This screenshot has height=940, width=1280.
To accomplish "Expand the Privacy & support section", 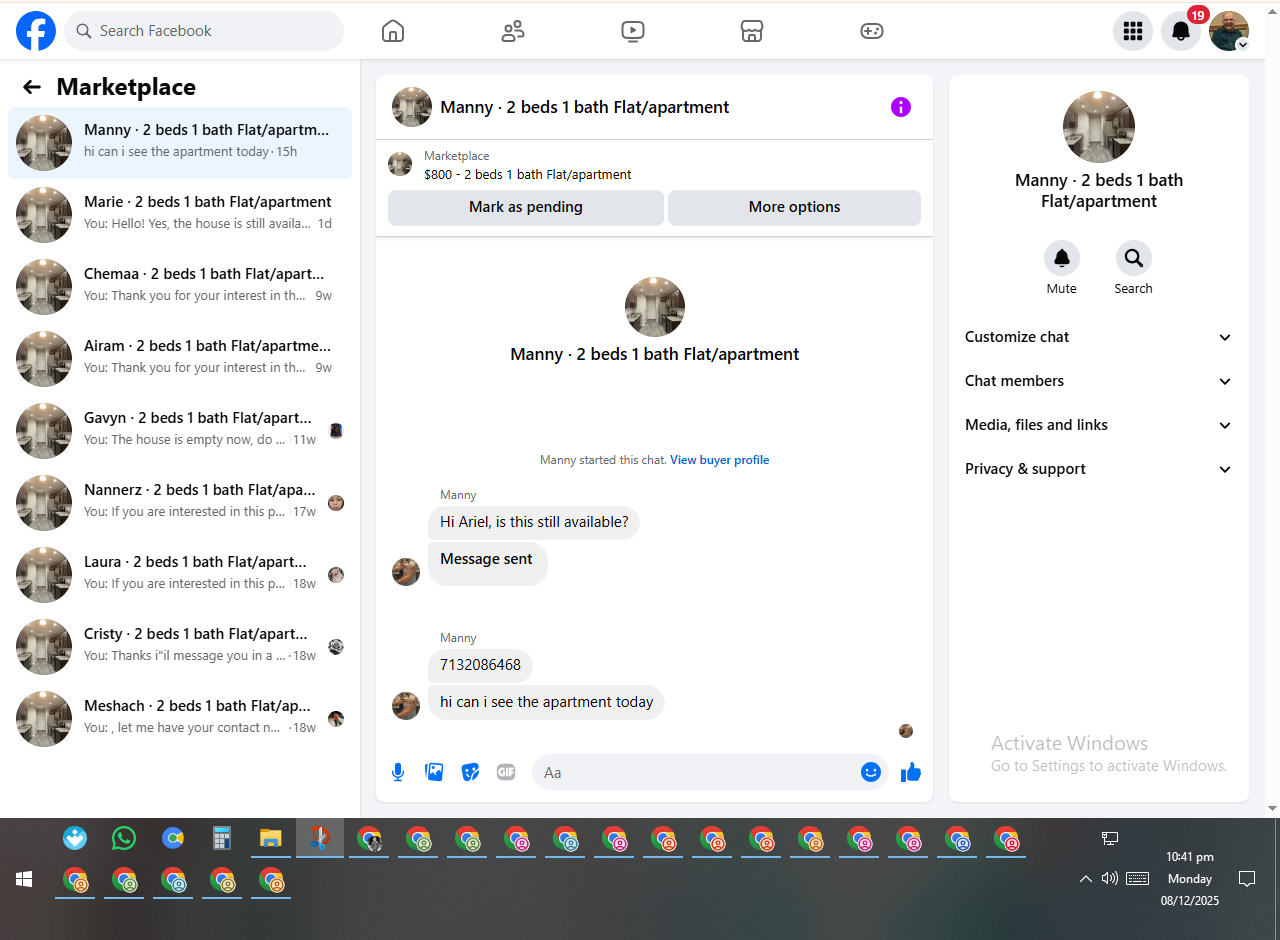I will [x=1099, y=469].
